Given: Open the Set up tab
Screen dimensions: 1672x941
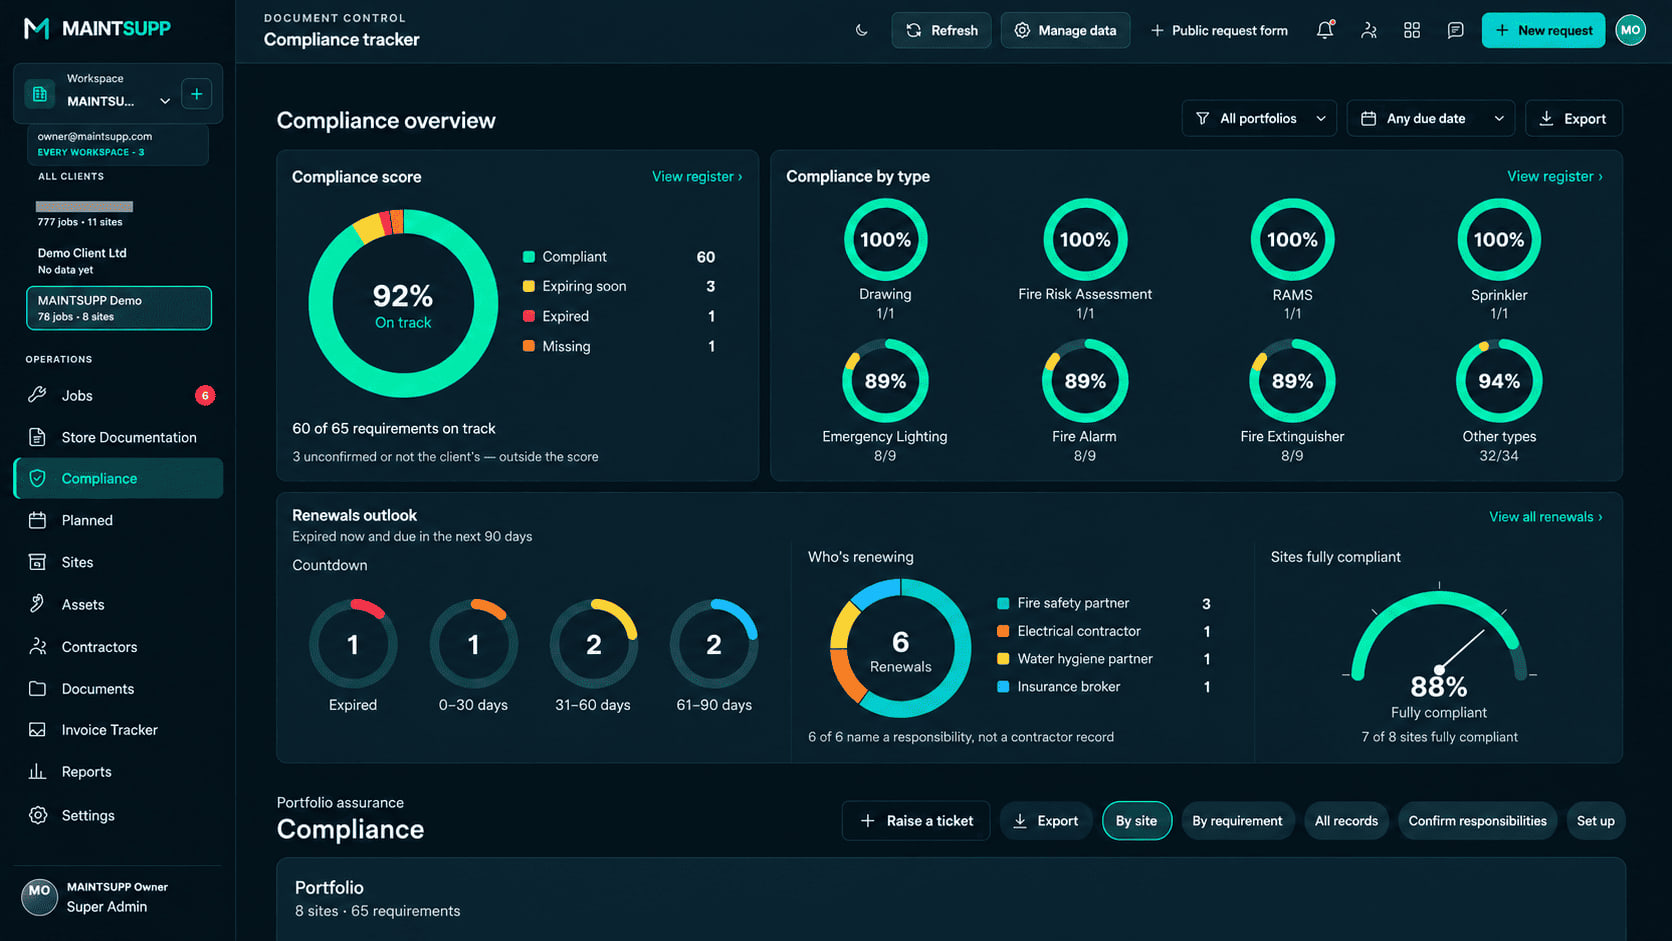Looking at the screenshot, I should coord(1595,821).
